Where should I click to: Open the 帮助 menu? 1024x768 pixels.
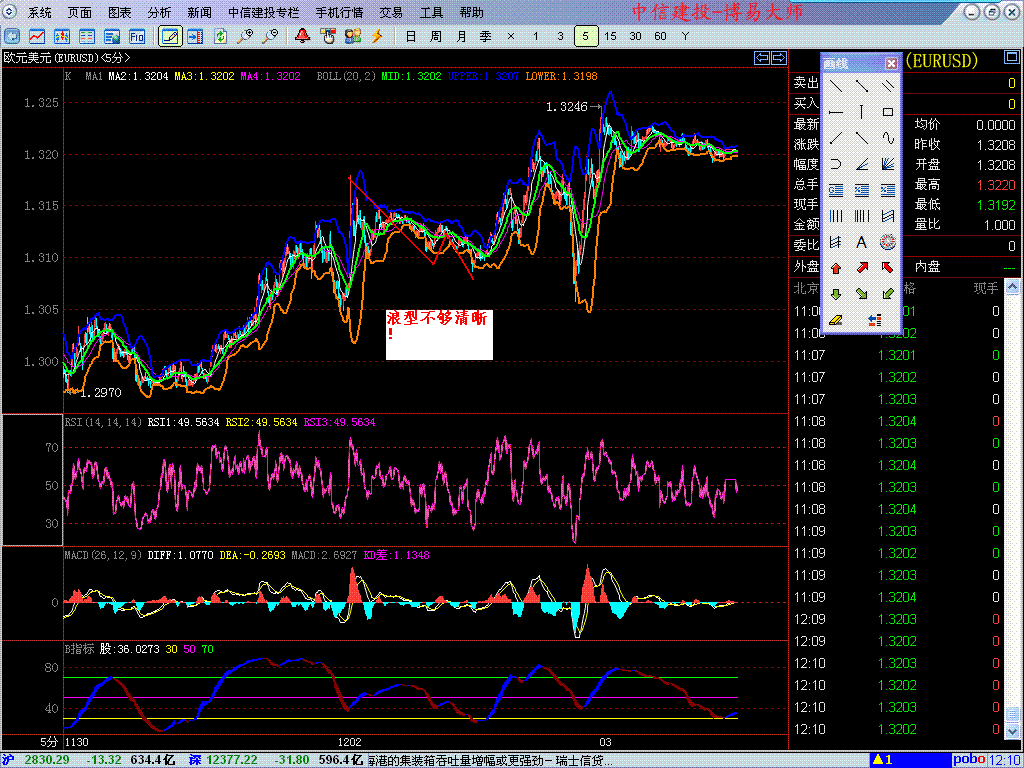coord(472,12)
